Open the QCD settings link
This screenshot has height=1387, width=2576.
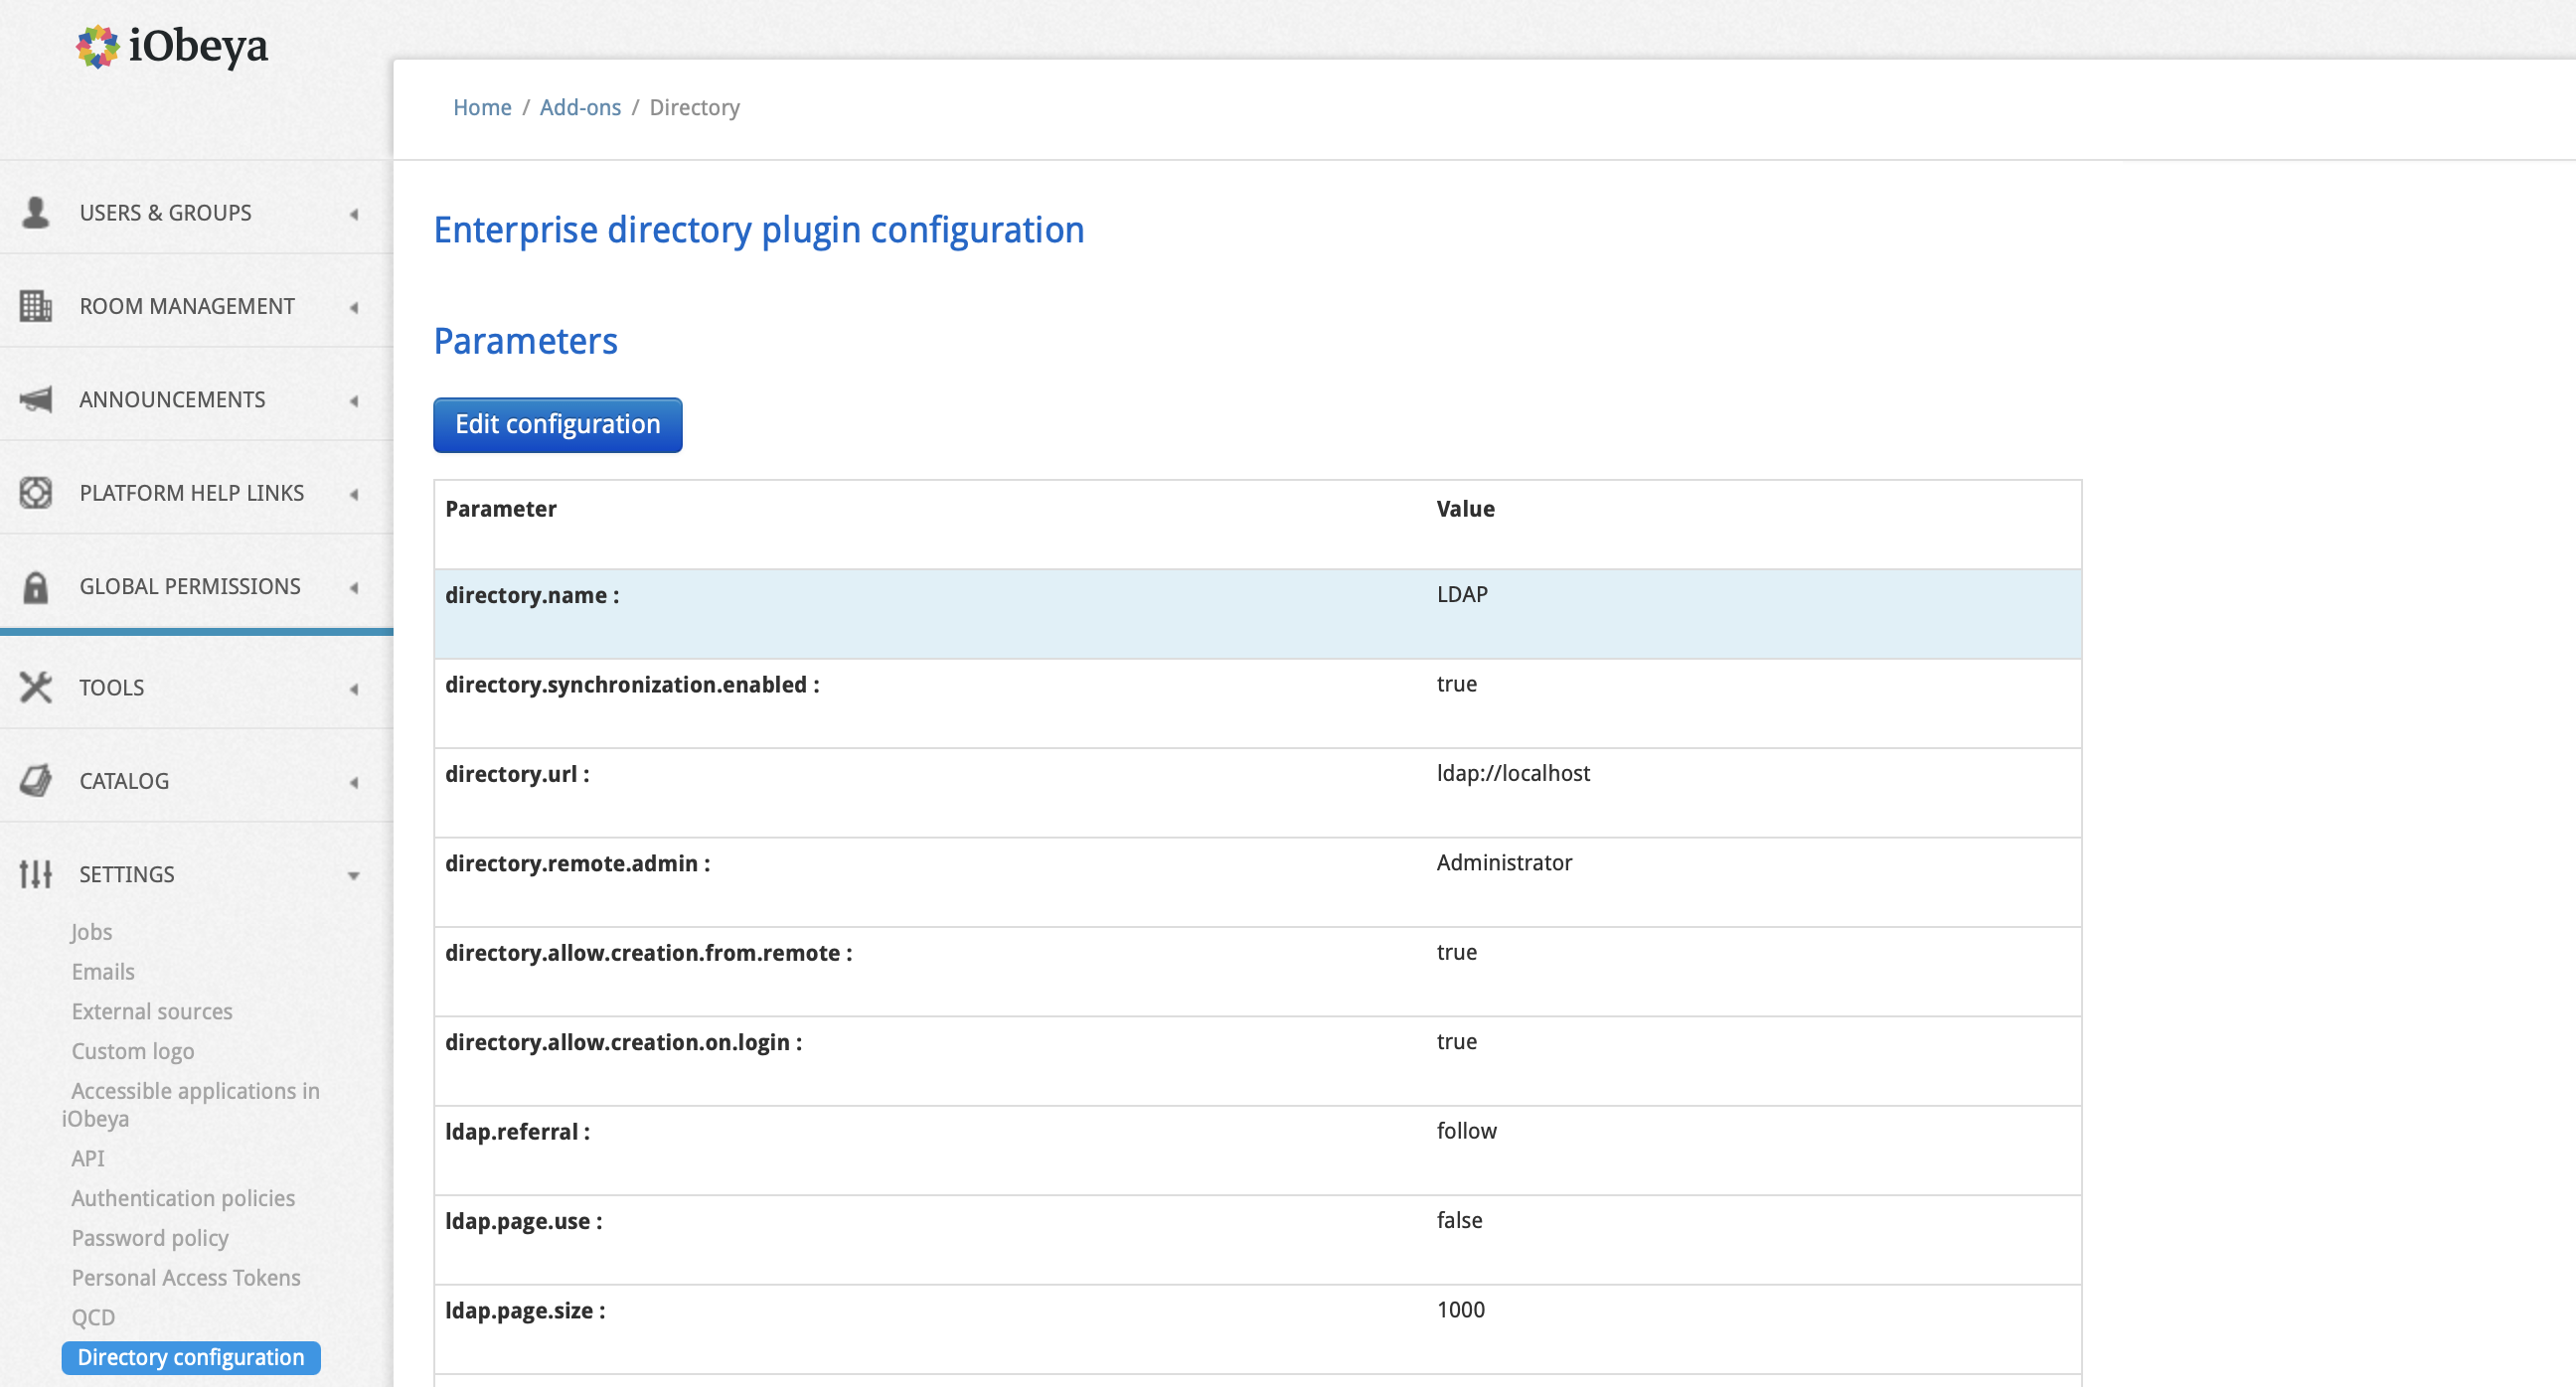click(x=93, y=1318)
